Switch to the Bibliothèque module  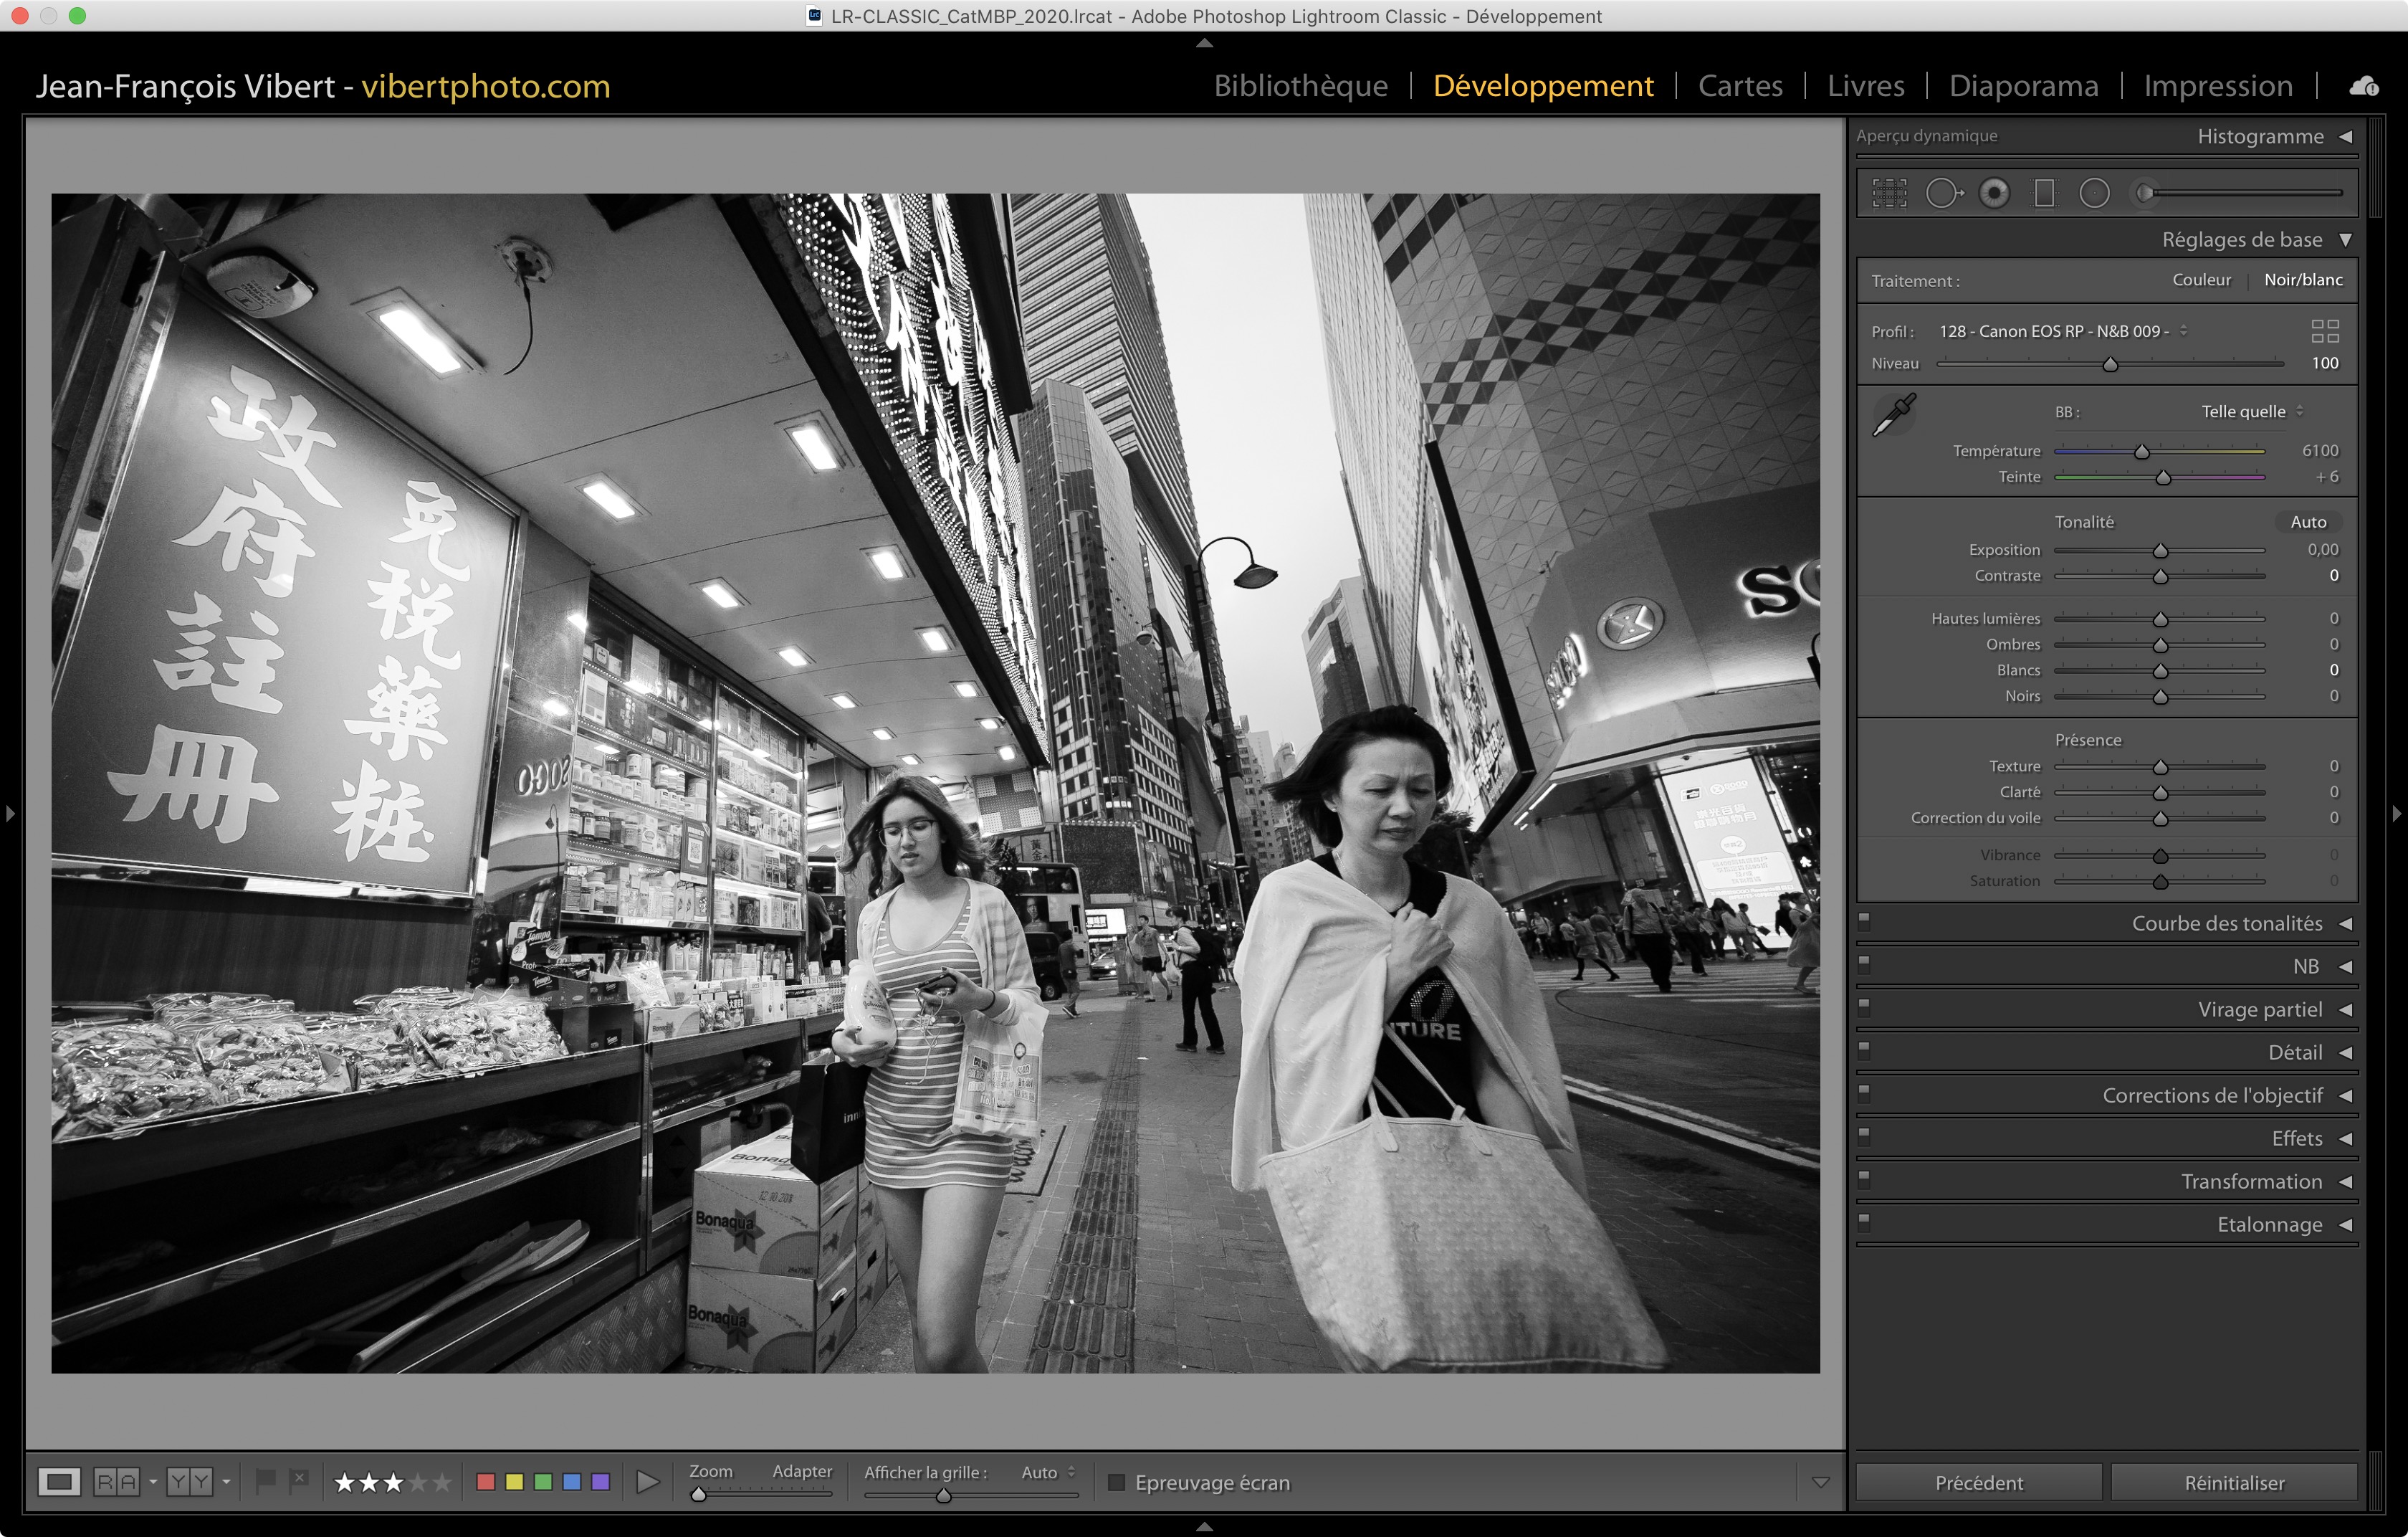point(1300,86)
